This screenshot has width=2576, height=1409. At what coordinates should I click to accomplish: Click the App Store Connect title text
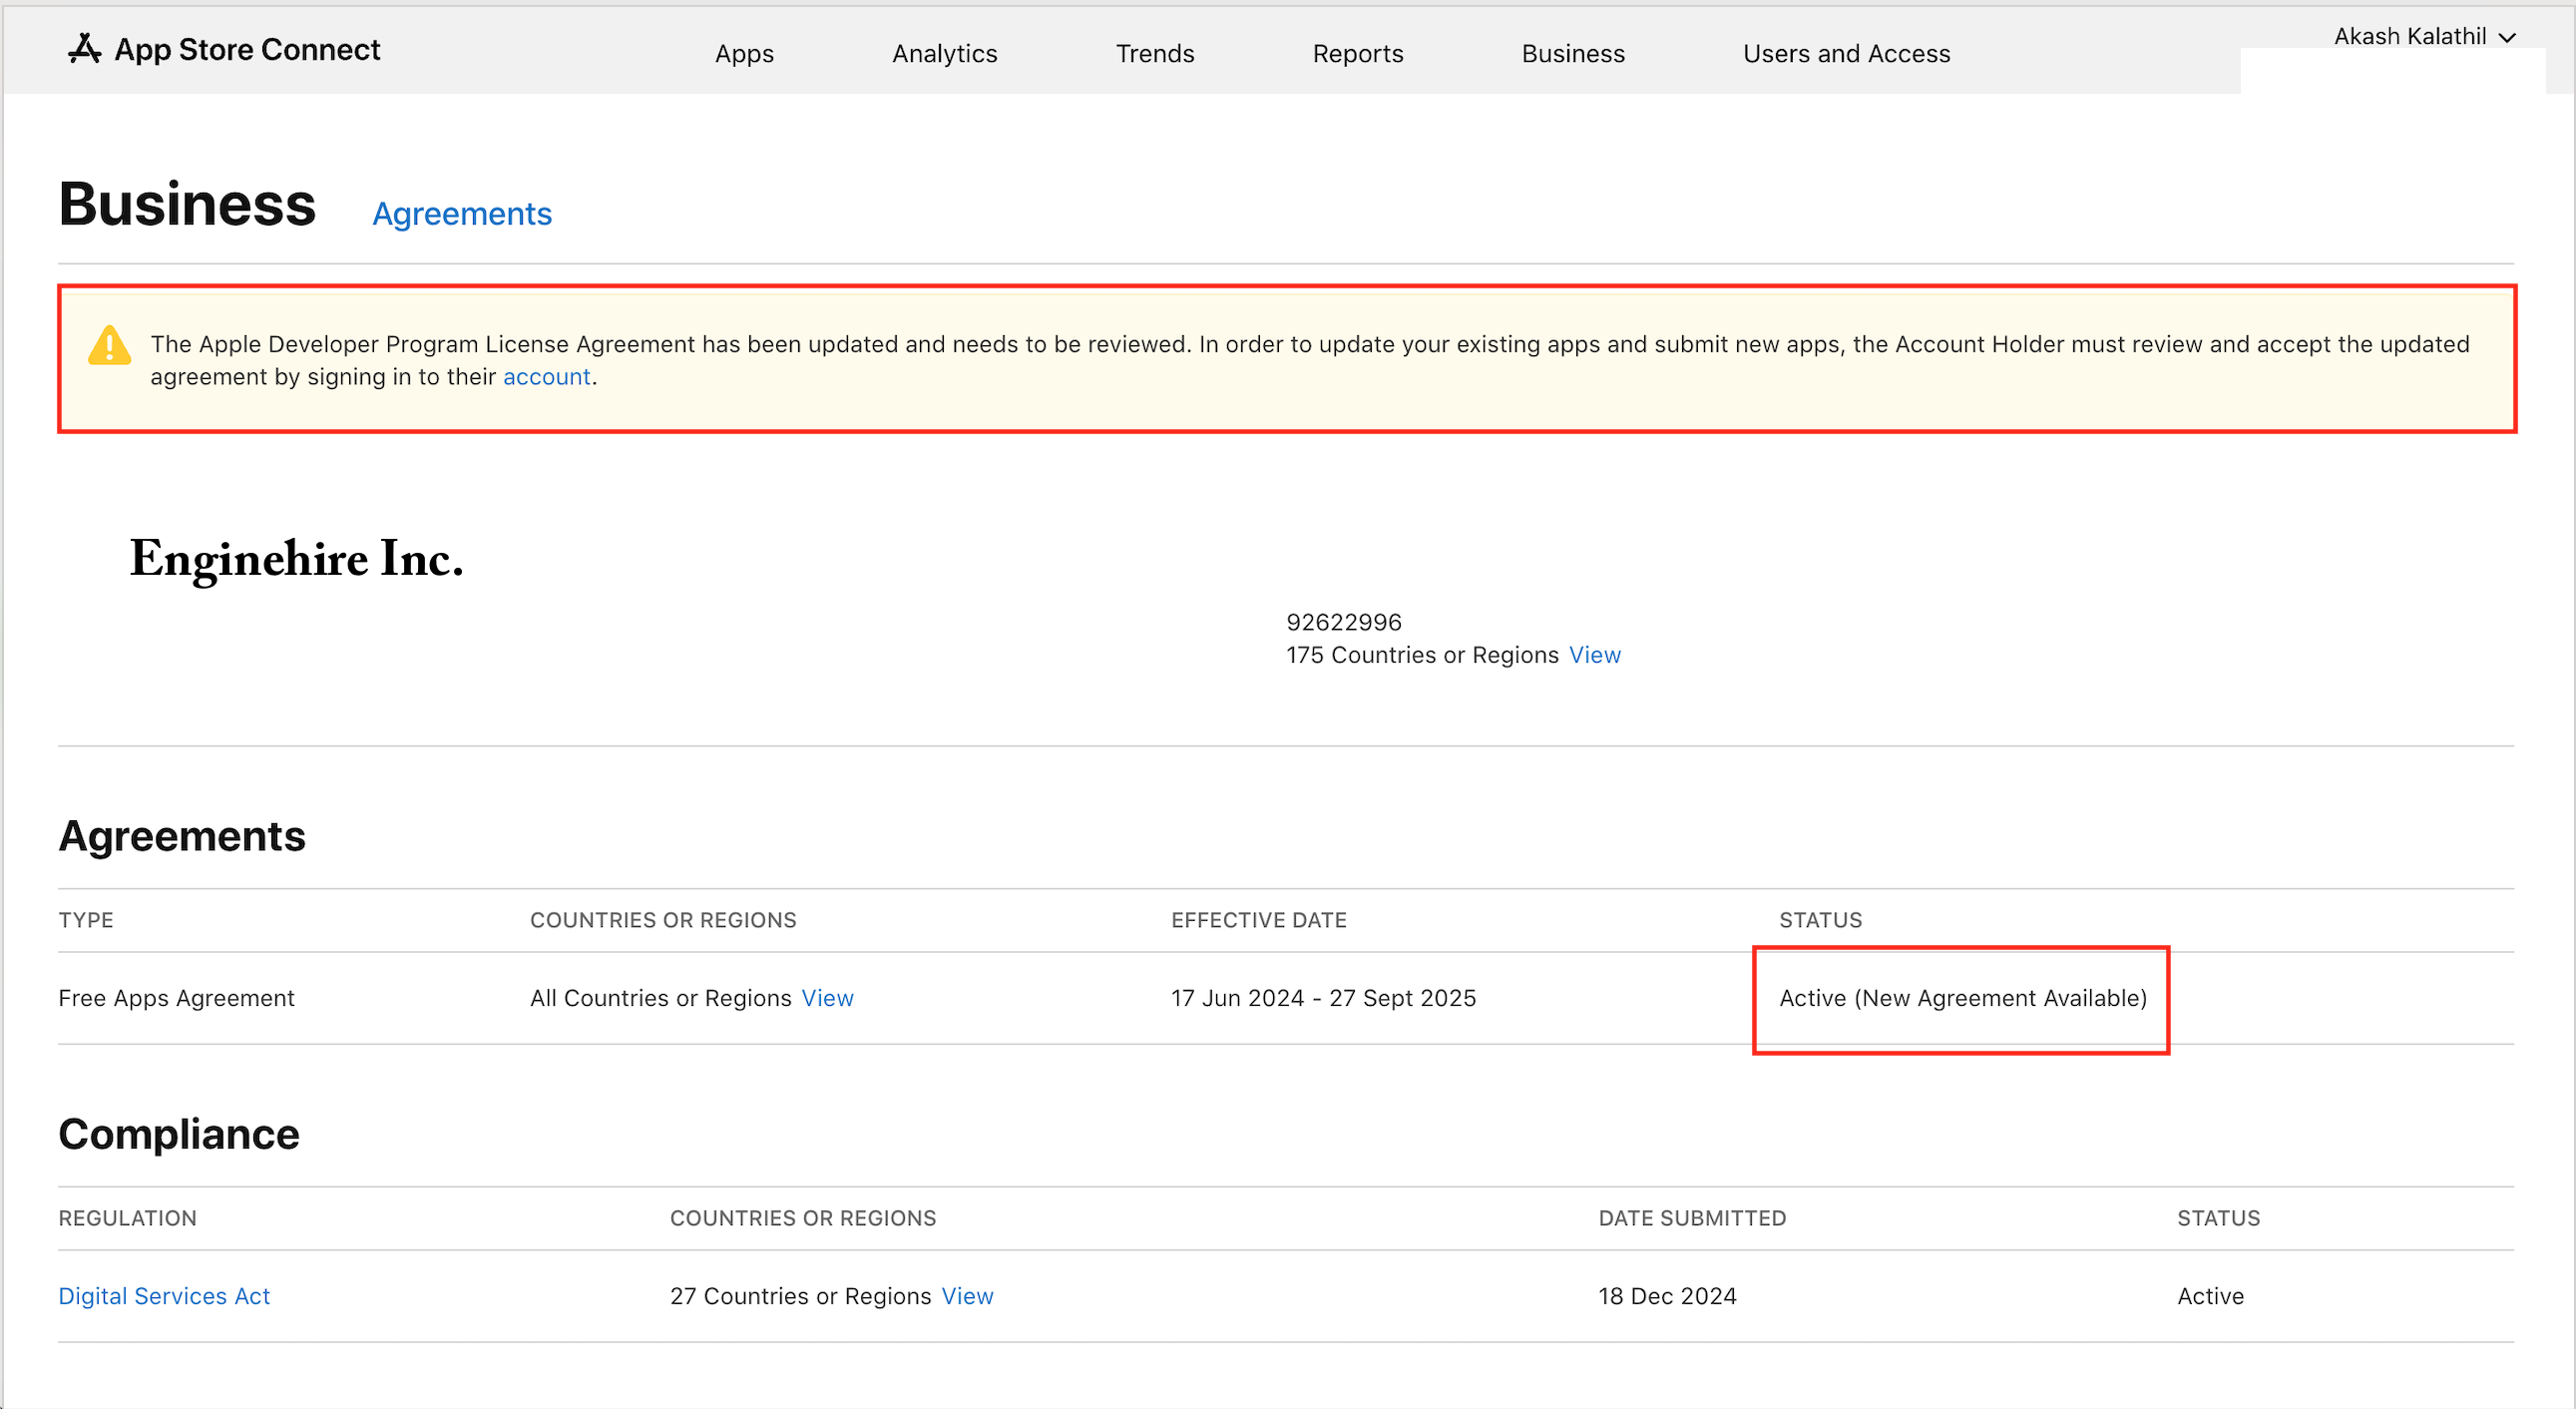[247, 50]
